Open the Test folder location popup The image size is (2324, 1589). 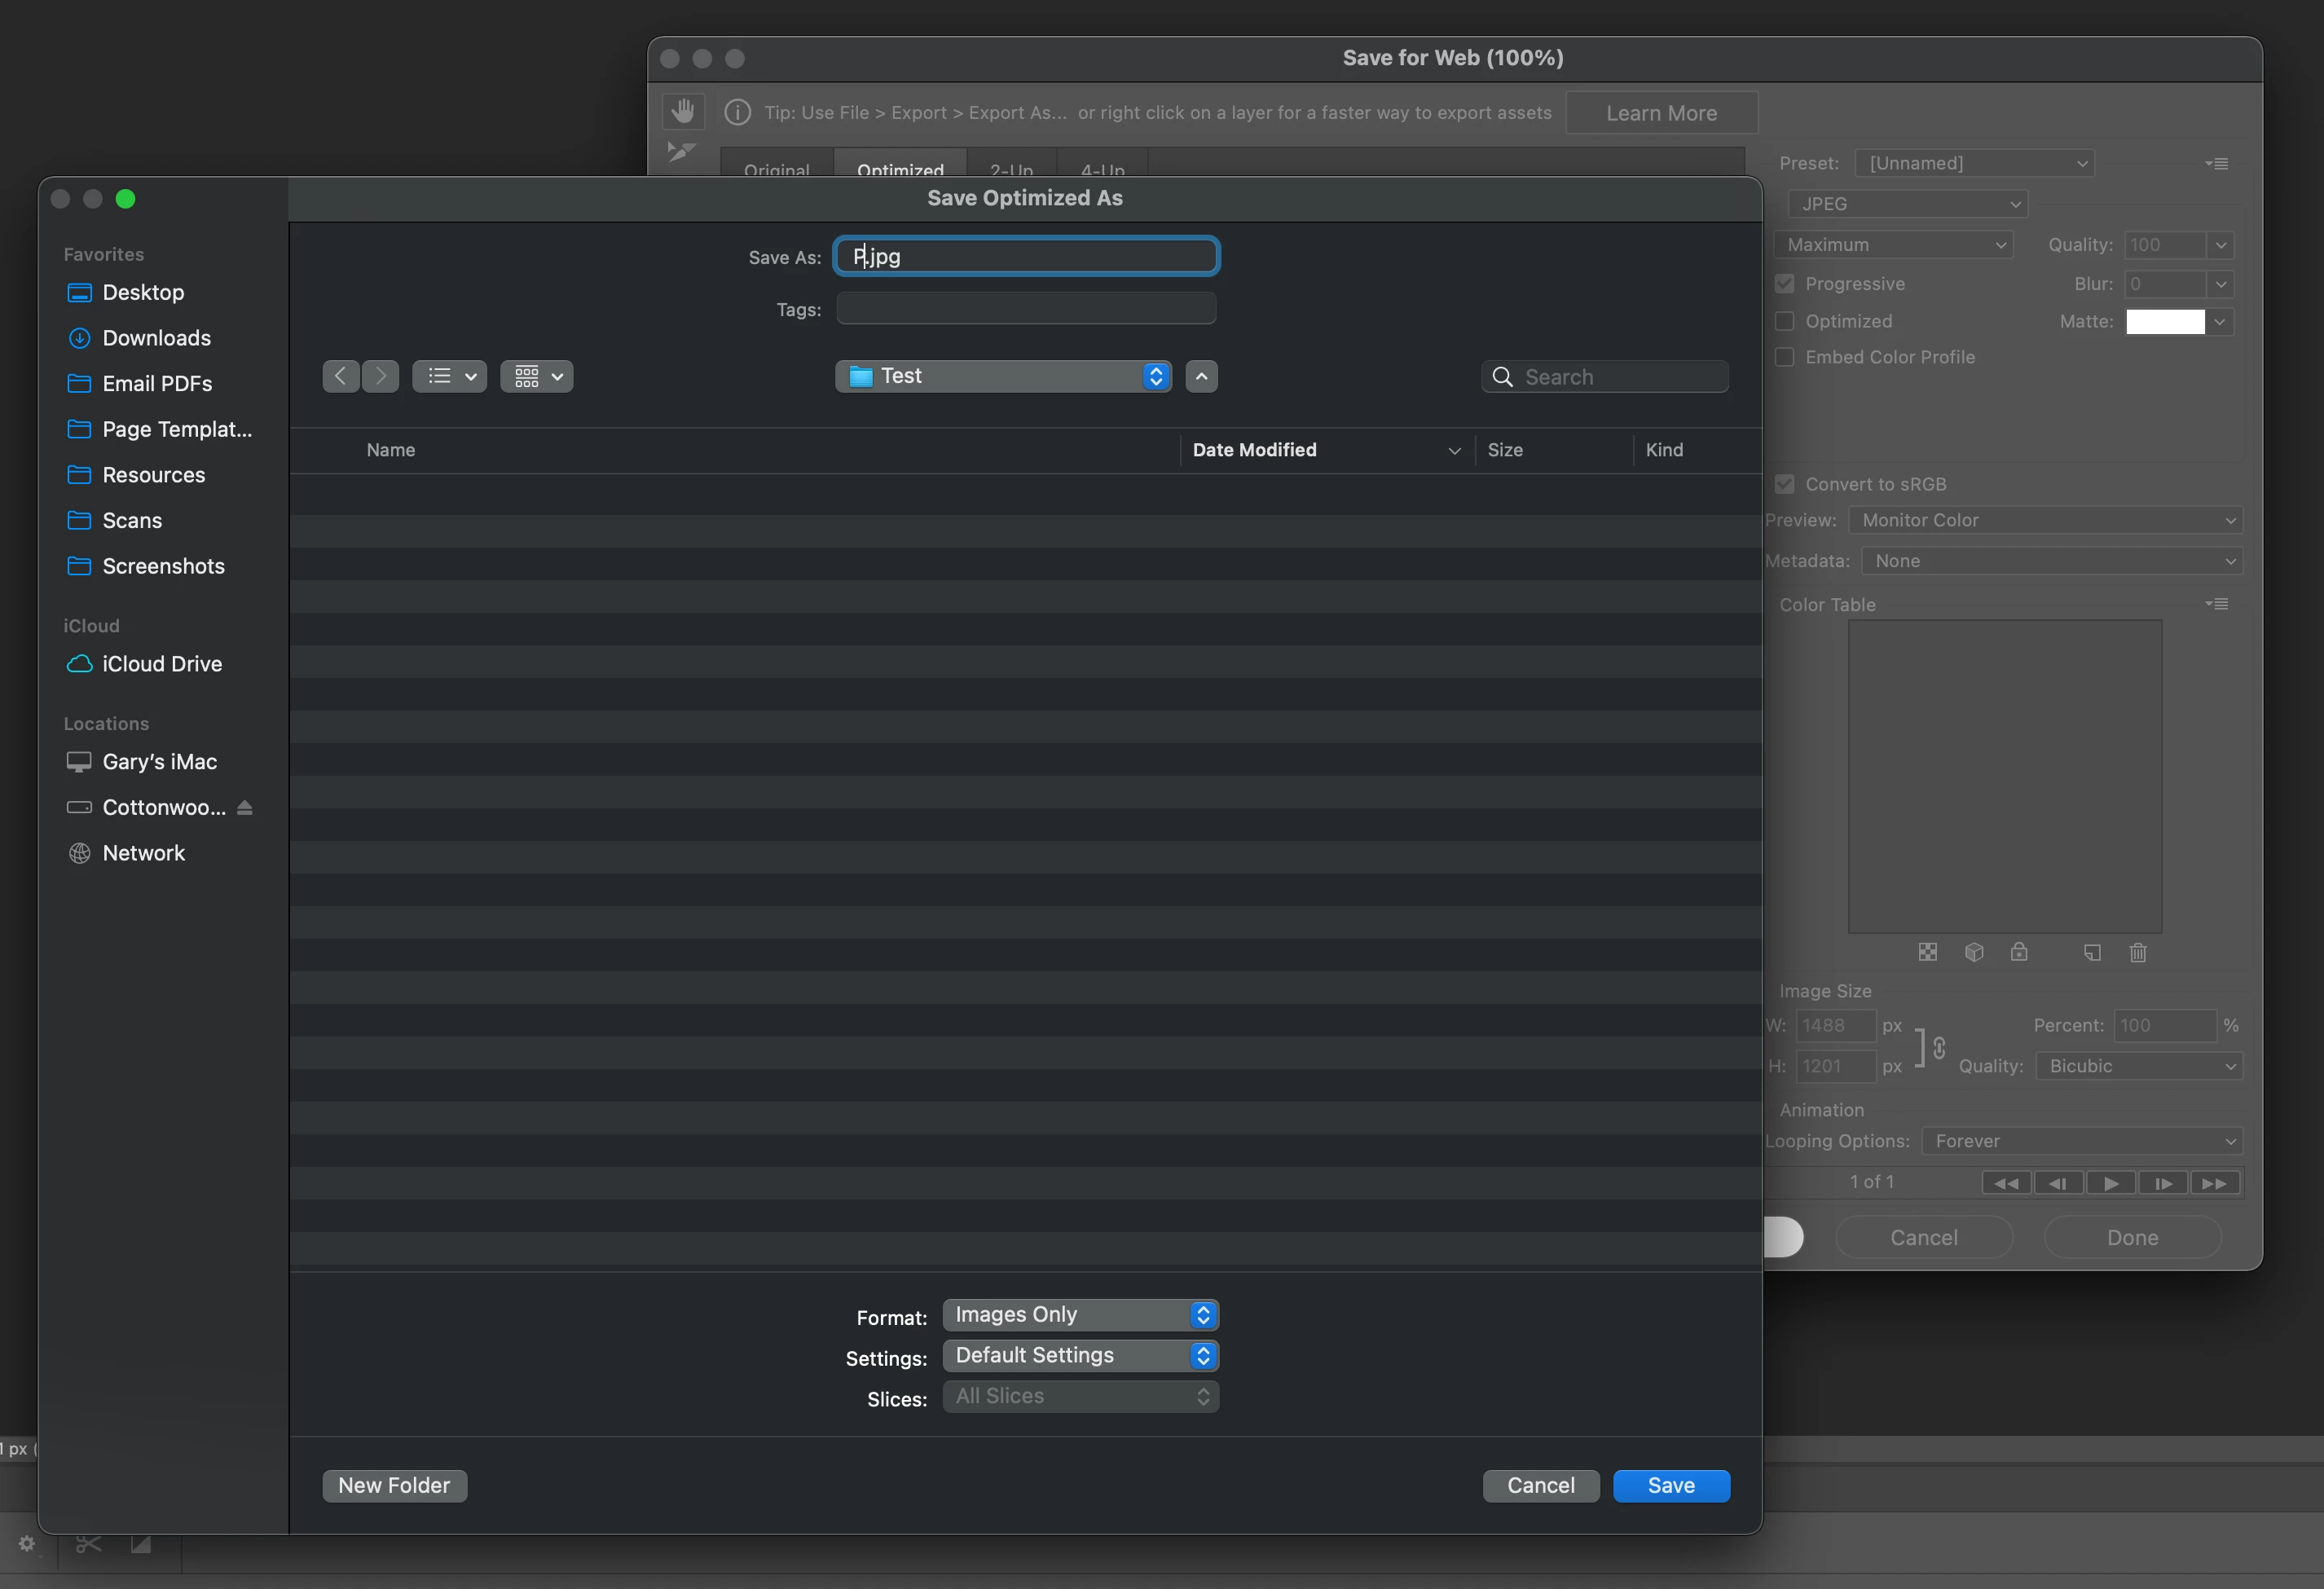tap(1003, 376)
